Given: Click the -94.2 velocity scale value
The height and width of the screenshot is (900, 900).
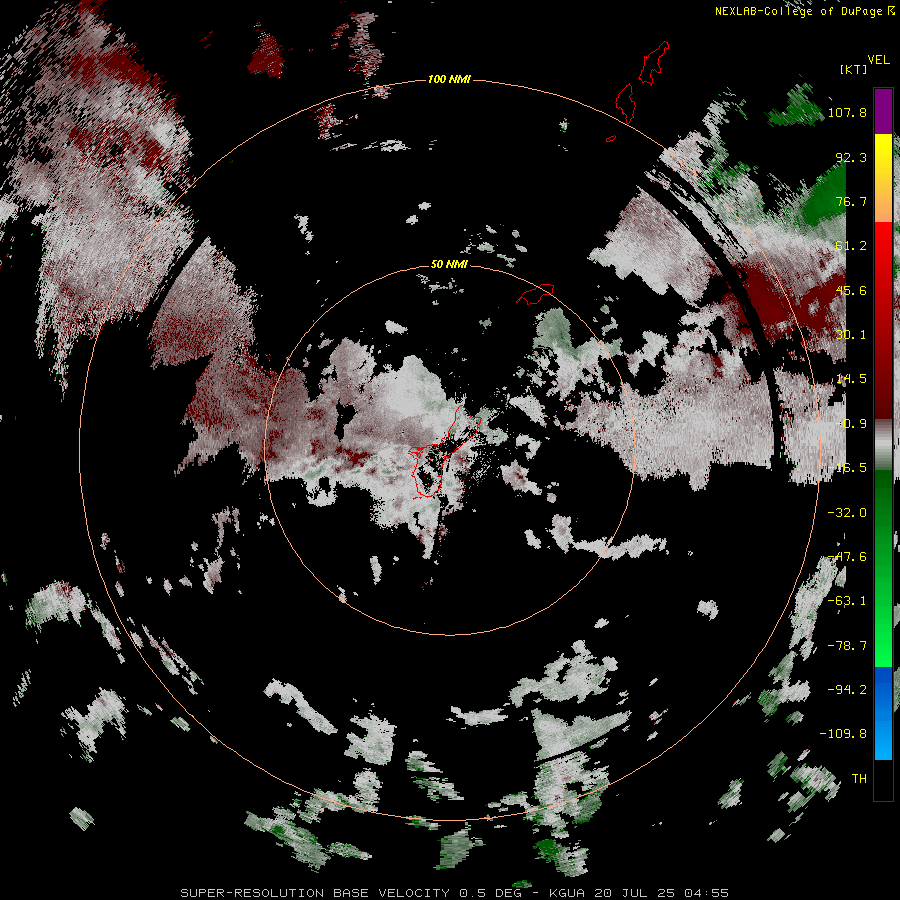Looking at the screenshot, I should click(x=847, y=690).
